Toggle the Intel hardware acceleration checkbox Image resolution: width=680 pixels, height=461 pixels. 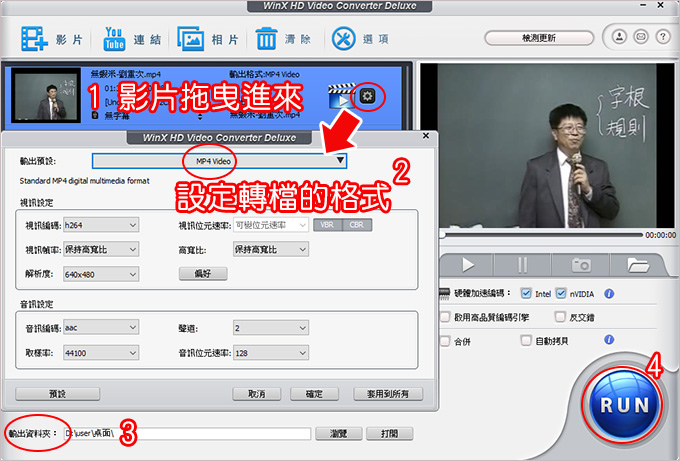(x=526, y=294)
